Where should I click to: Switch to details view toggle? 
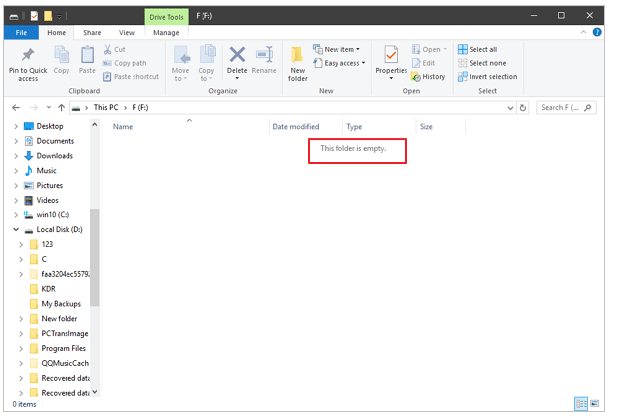pos(581,403)
